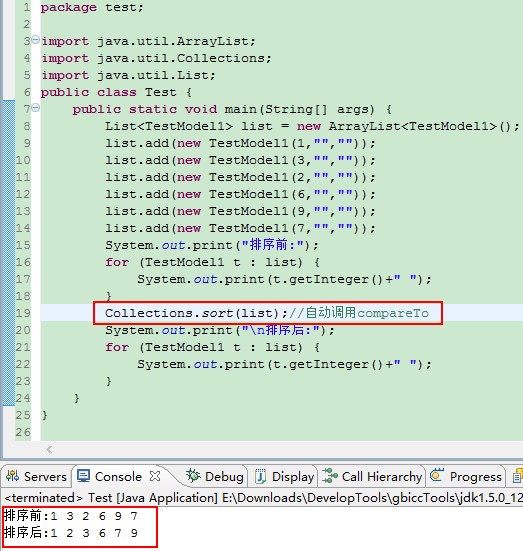Image resolution: width=523 pixels, height=551 pixels.
Task: Click the '//自动调用compareTo' comment
Action: tap(359, 313)
